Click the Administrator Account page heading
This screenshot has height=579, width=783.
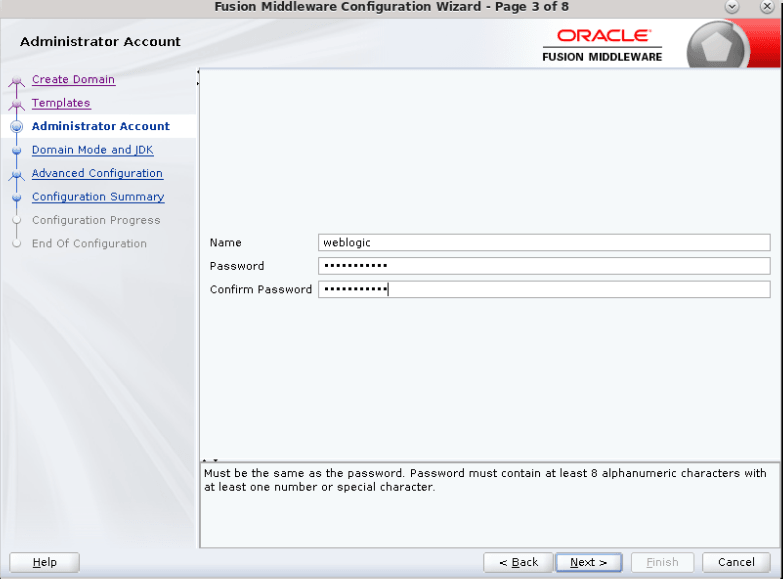coord(100,41)
